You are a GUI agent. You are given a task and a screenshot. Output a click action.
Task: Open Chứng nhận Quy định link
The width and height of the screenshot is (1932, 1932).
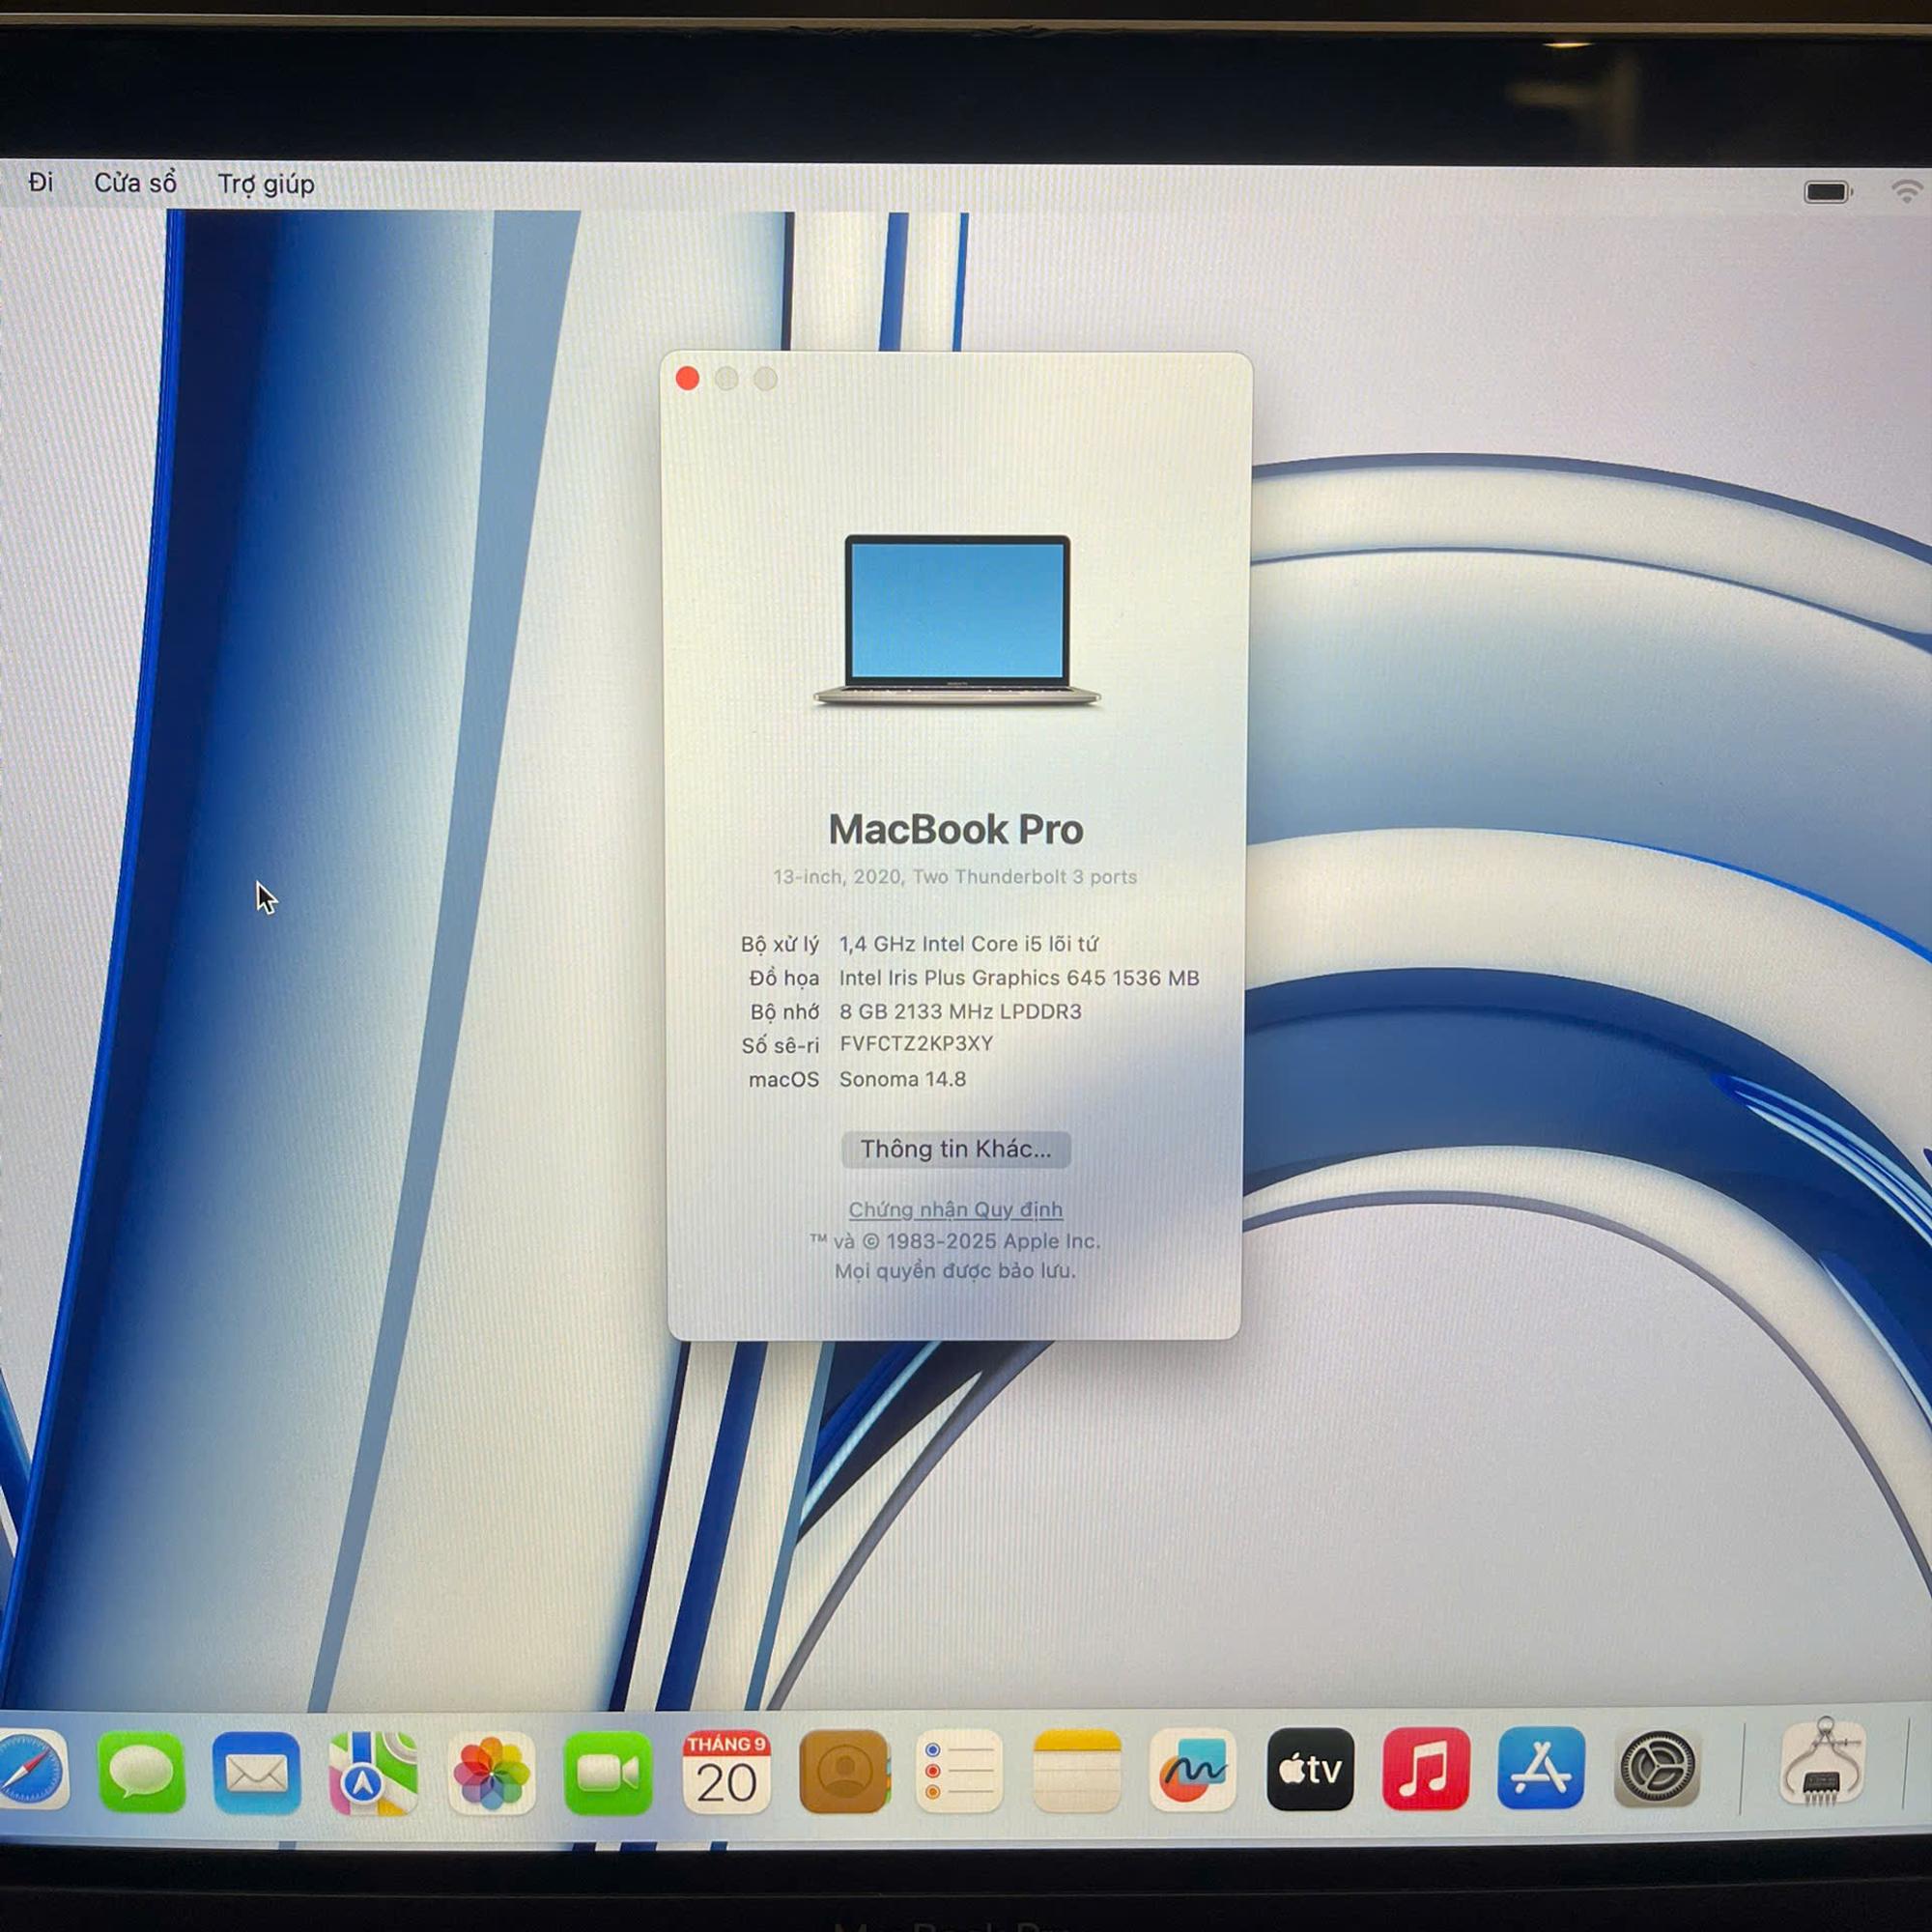tap(956, 1209)
